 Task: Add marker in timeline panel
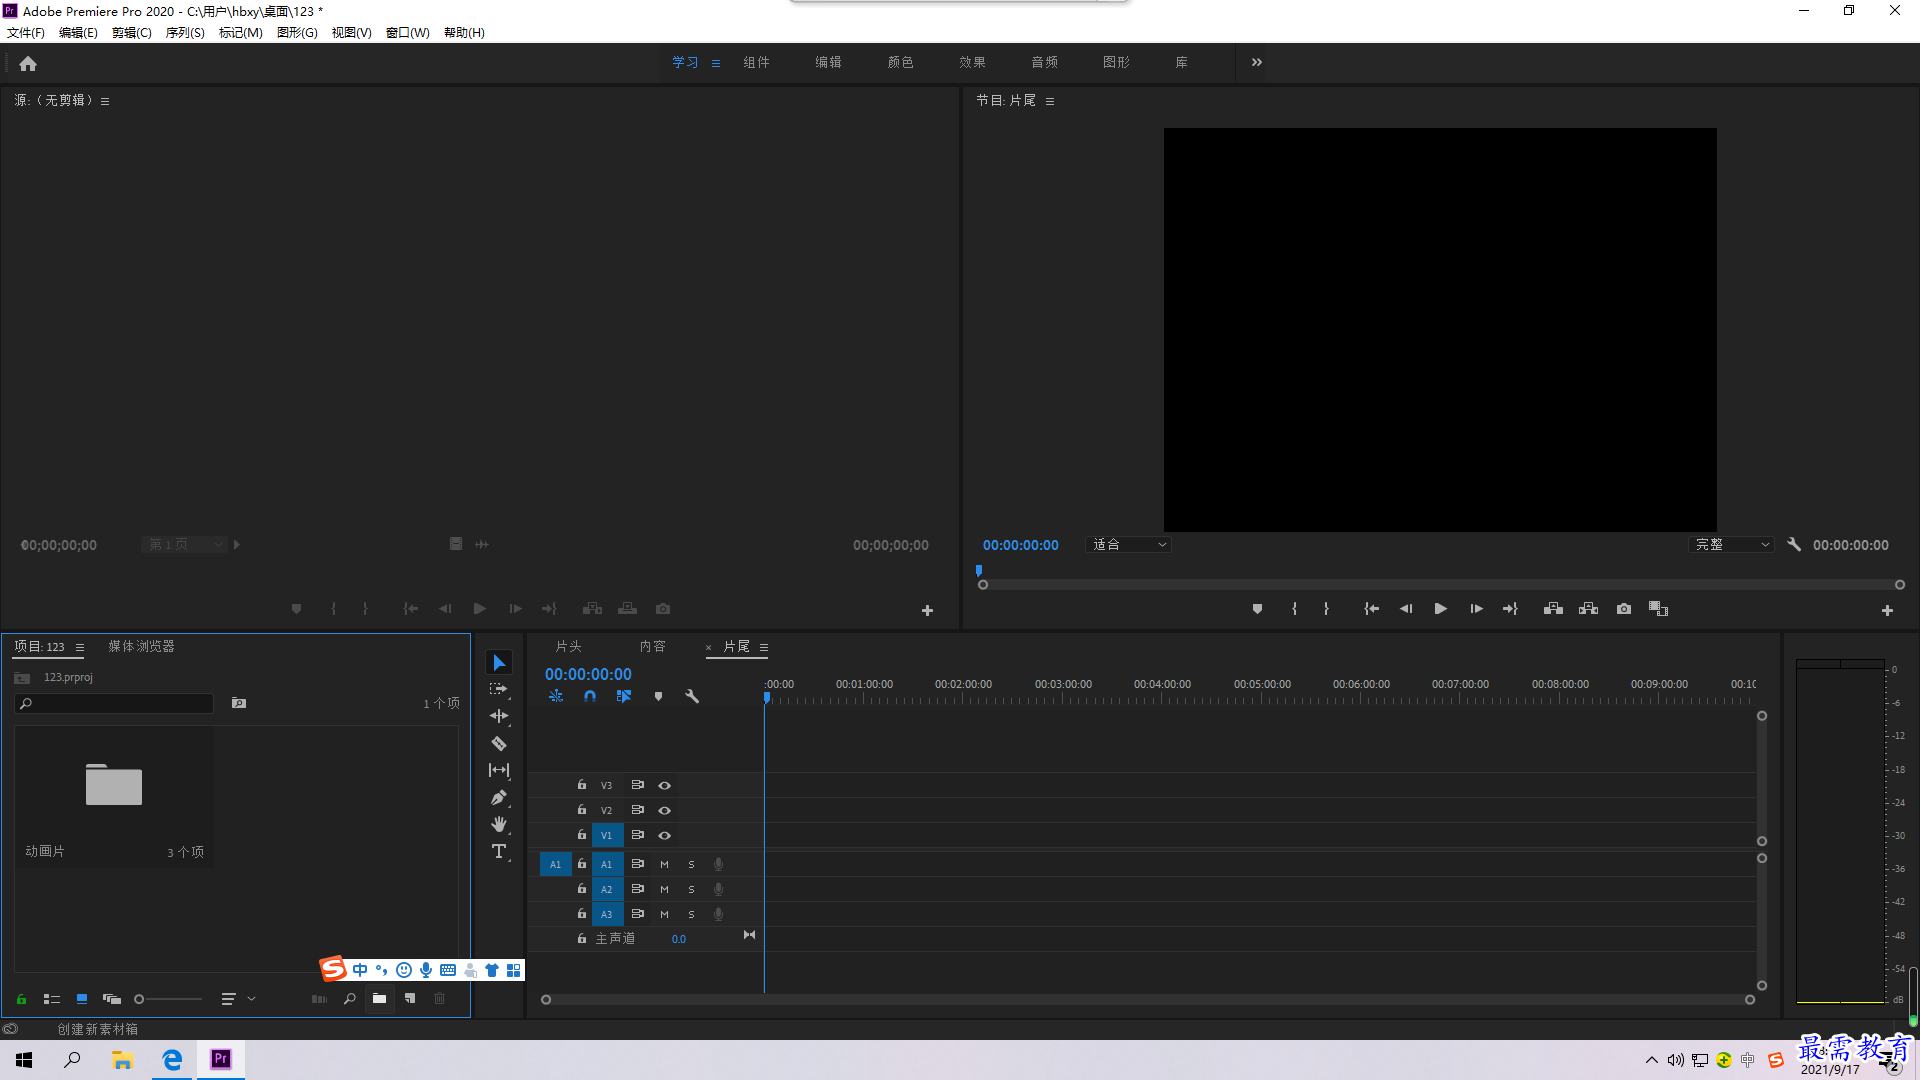coord(658,696)
